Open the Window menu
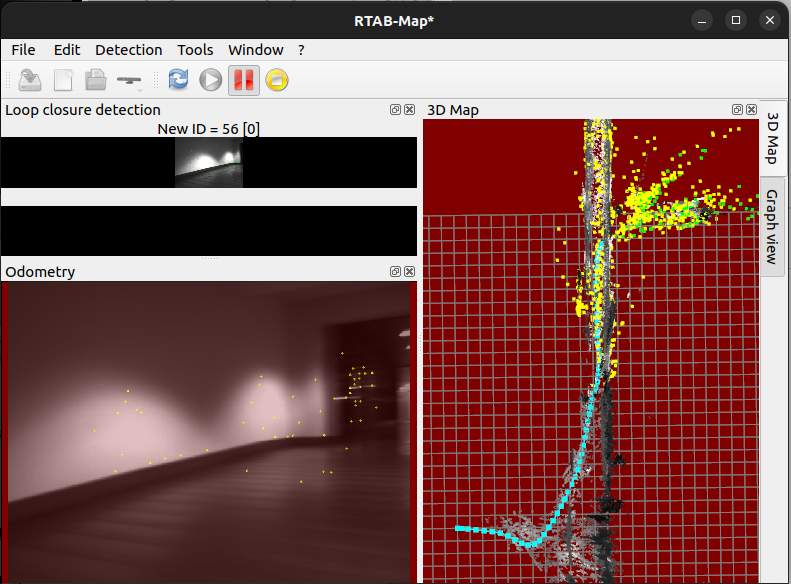791x584 pixels. [x=255, y=50]
